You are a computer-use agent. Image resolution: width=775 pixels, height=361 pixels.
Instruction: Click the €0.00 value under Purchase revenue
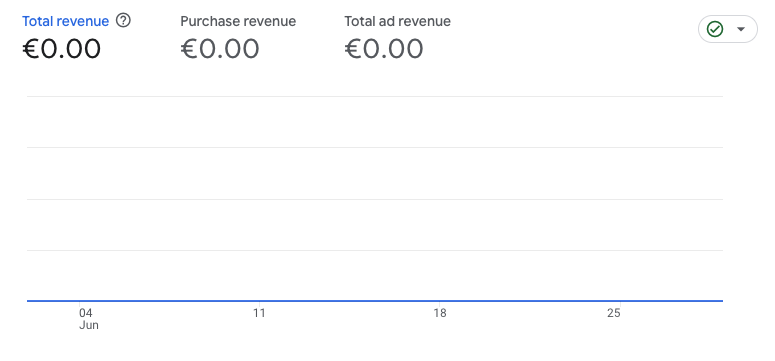pos(220,49)
